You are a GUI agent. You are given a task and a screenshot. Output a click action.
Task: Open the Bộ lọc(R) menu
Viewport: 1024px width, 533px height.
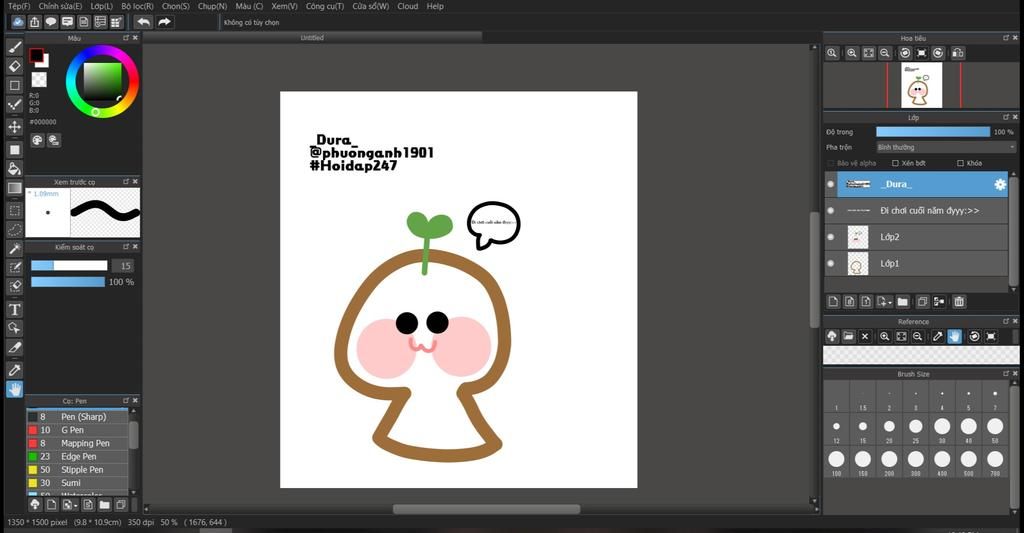click(137, 6)
